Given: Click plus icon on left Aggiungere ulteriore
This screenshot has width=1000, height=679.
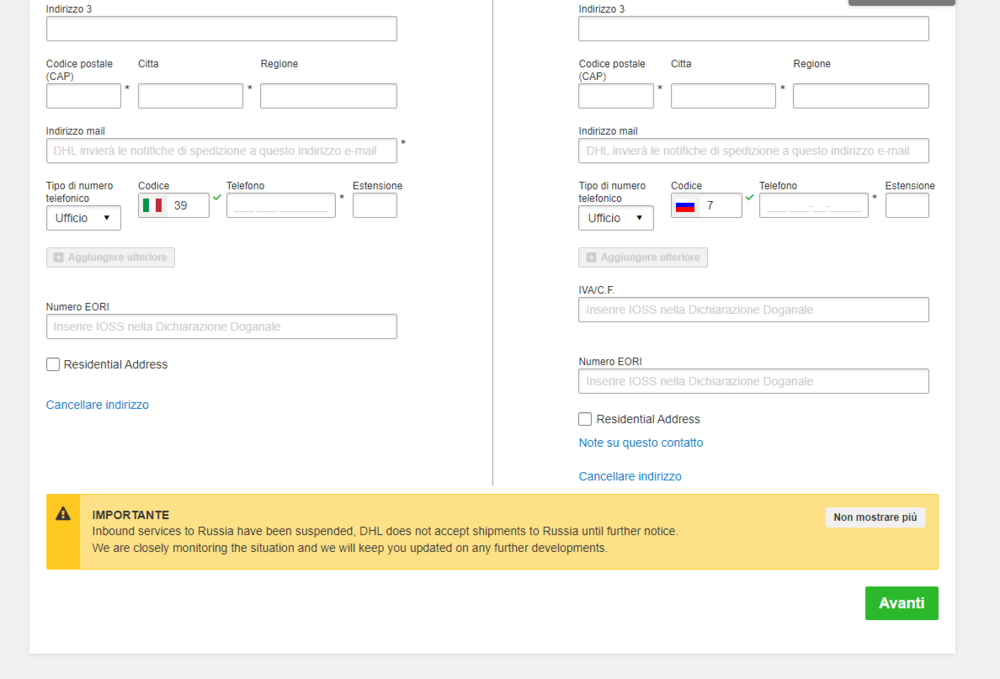Looking at the screenshot, I should [58, 258].
